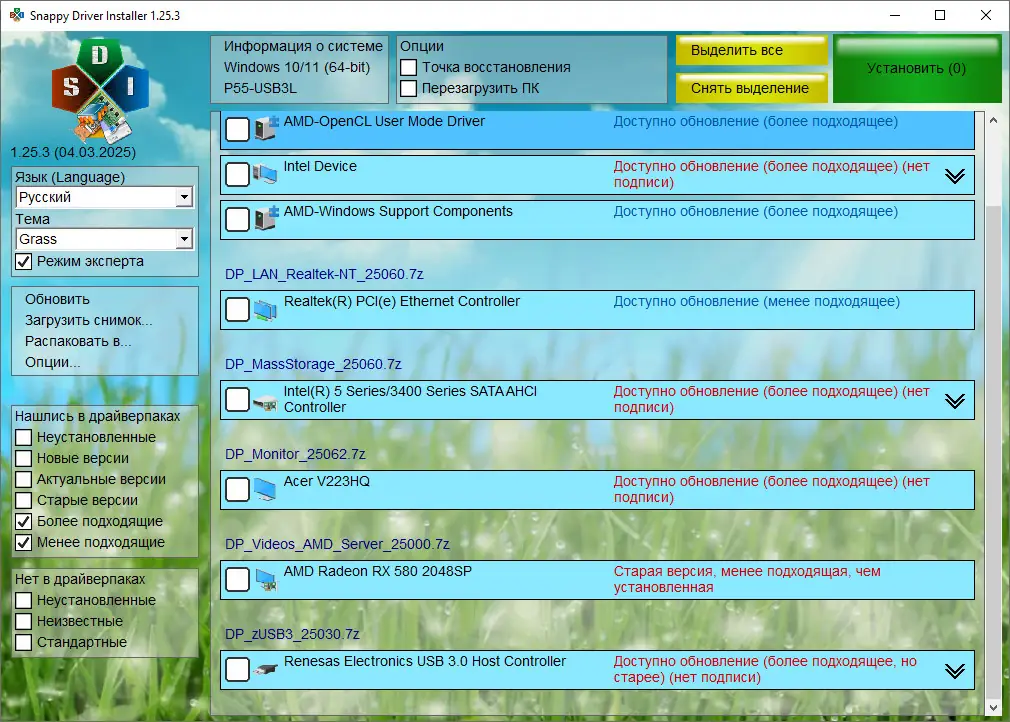Click the Intel Device hardware icon
The image size is (1010, 722).
pos(264,174)
